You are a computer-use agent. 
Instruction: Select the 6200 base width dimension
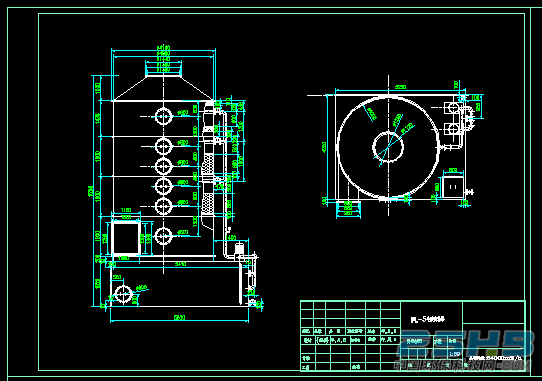point(180,317)
